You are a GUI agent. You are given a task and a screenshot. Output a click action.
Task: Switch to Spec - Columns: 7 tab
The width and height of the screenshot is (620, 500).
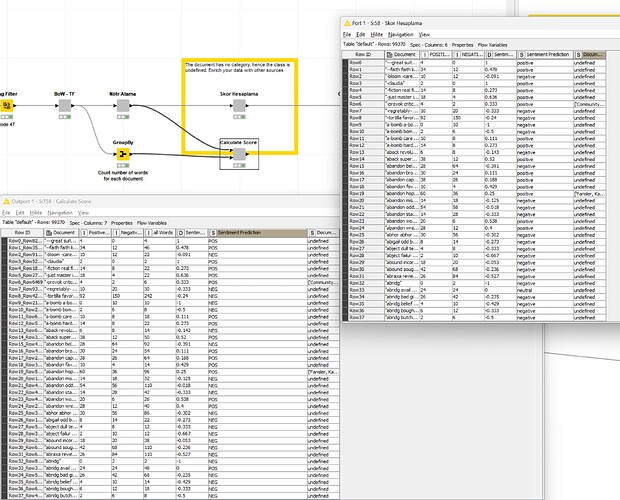pyautogui.click(x=88, y=223)
